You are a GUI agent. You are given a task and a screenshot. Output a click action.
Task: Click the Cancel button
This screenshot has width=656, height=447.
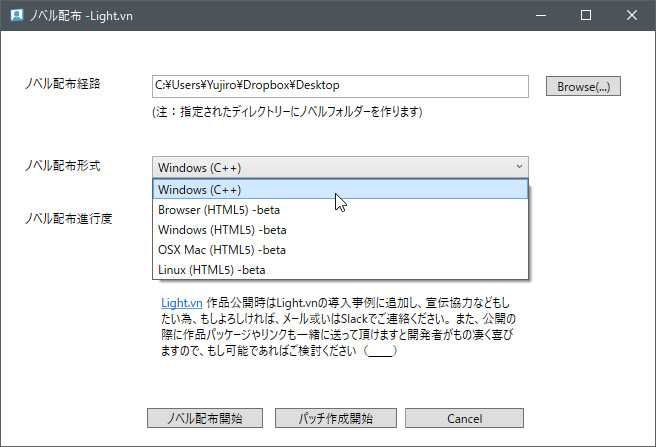click(x=464, y=418)
